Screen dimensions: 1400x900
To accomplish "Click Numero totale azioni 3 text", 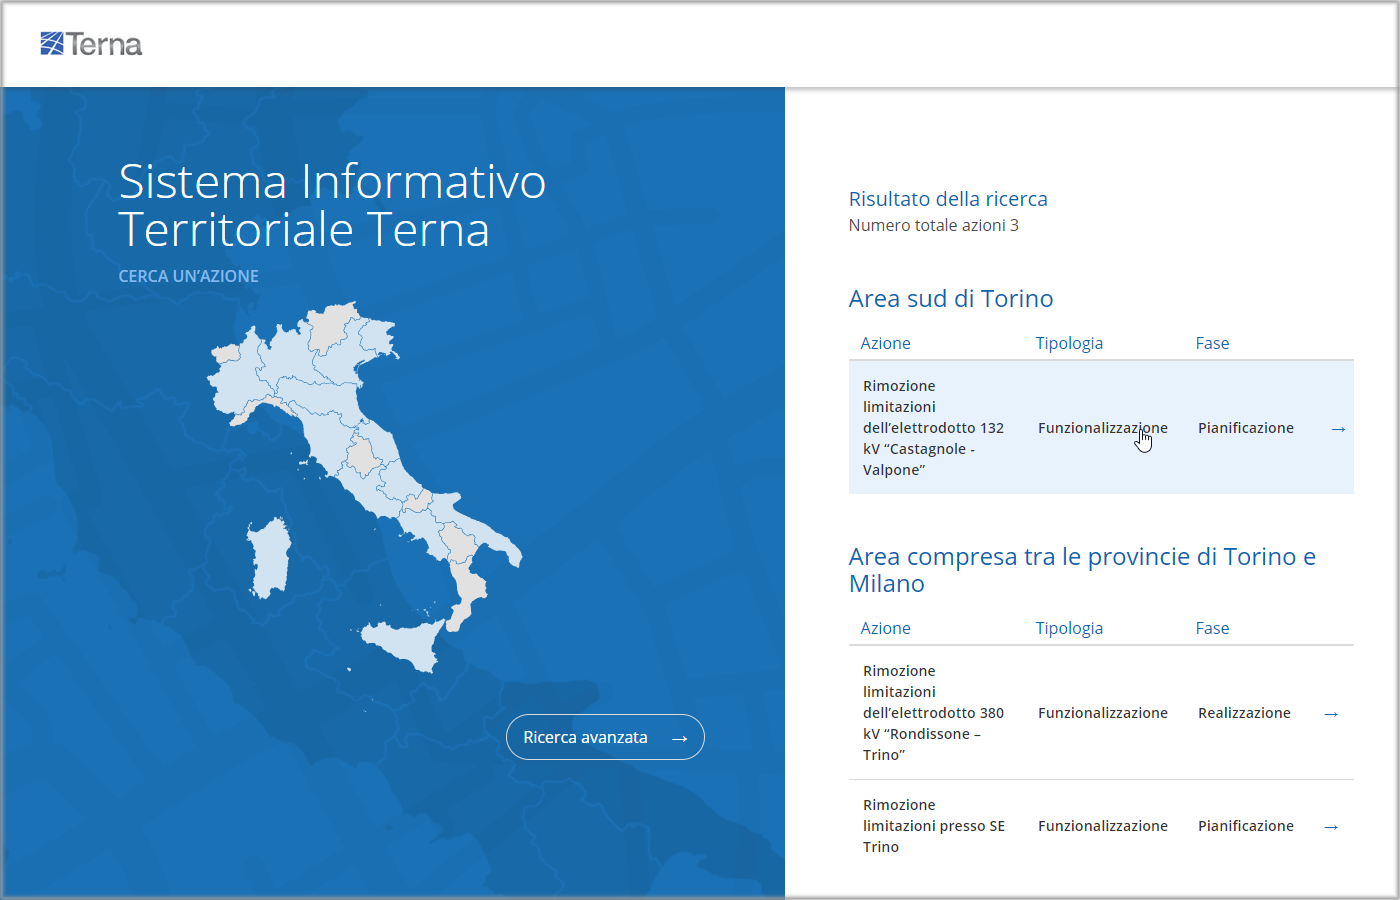I will [x=934, y=225].
